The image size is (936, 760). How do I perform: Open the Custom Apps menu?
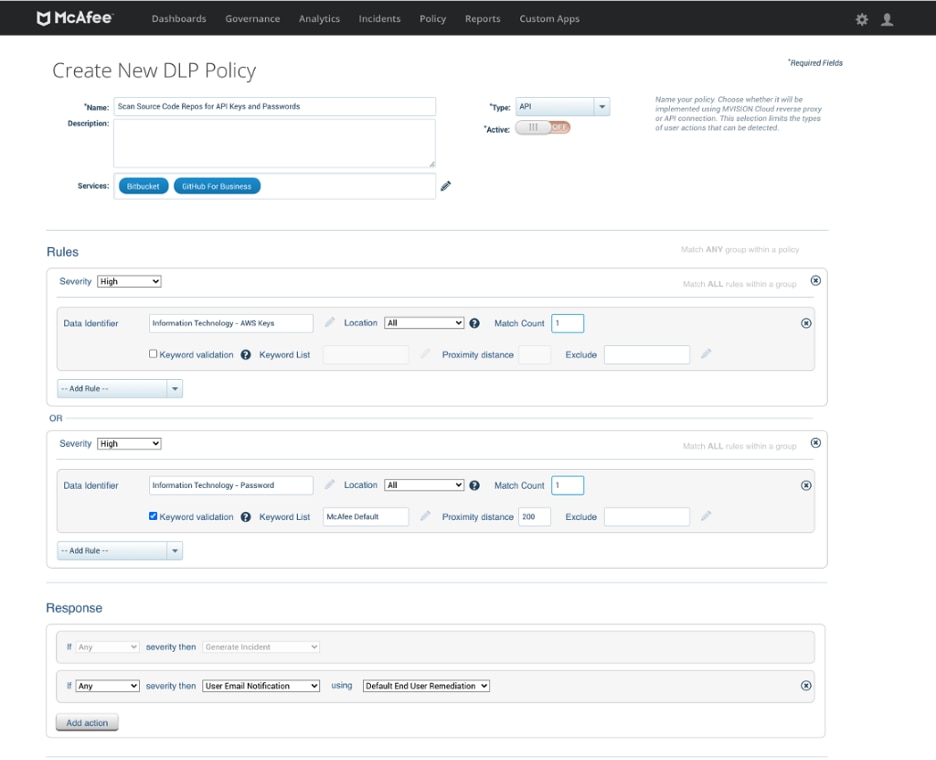550,19
